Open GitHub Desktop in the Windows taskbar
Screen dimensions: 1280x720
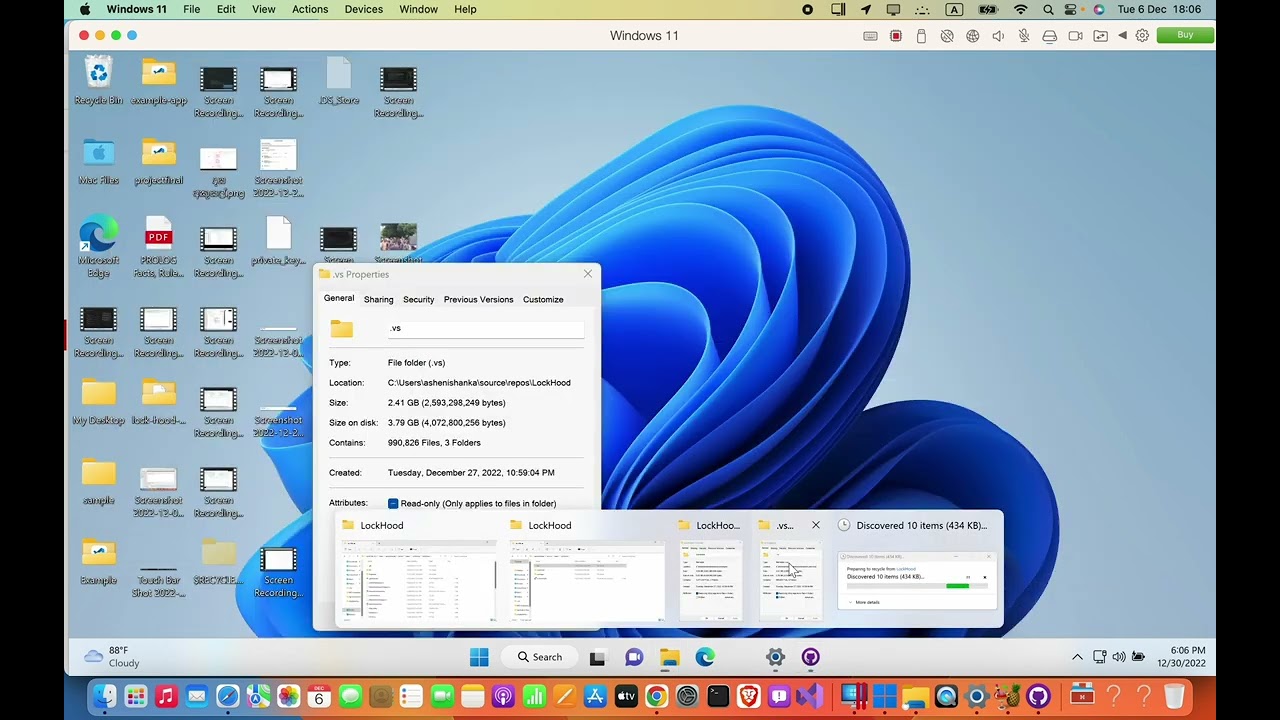(x=811, y=657)
